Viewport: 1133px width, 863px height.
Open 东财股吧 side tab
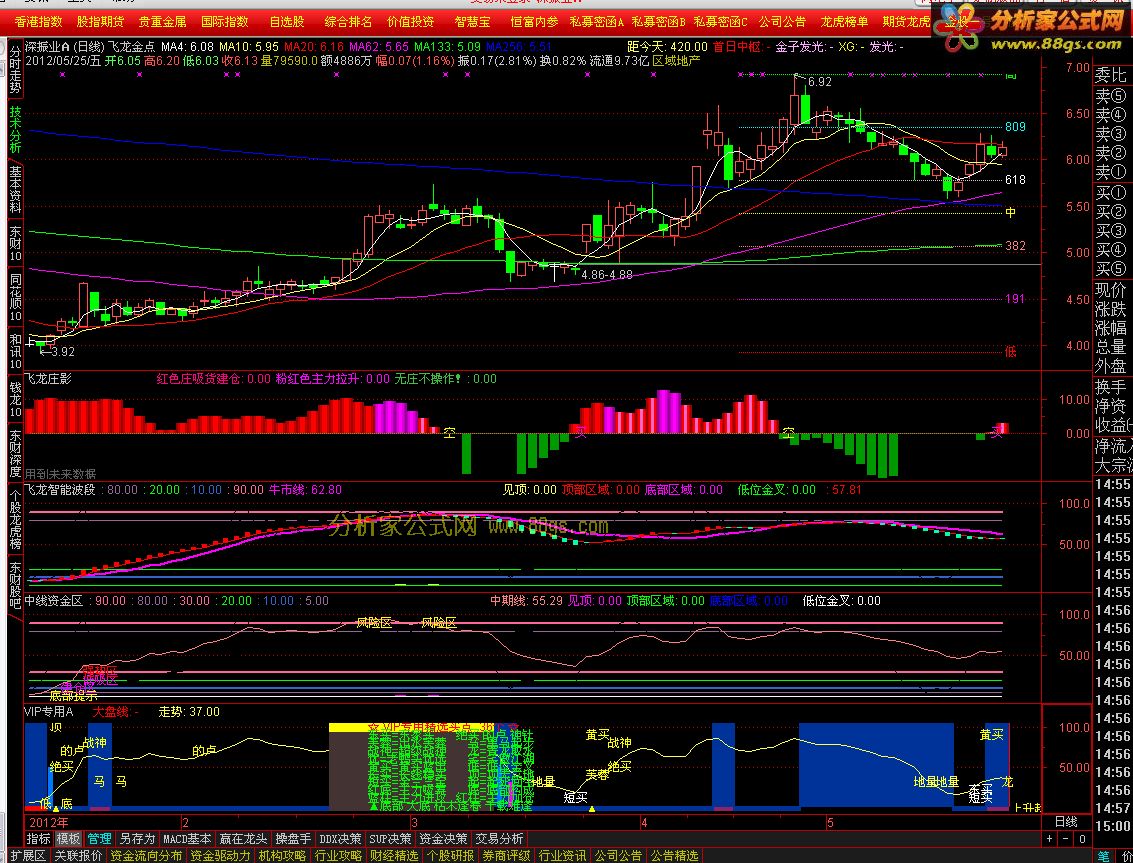pos(15,584)
